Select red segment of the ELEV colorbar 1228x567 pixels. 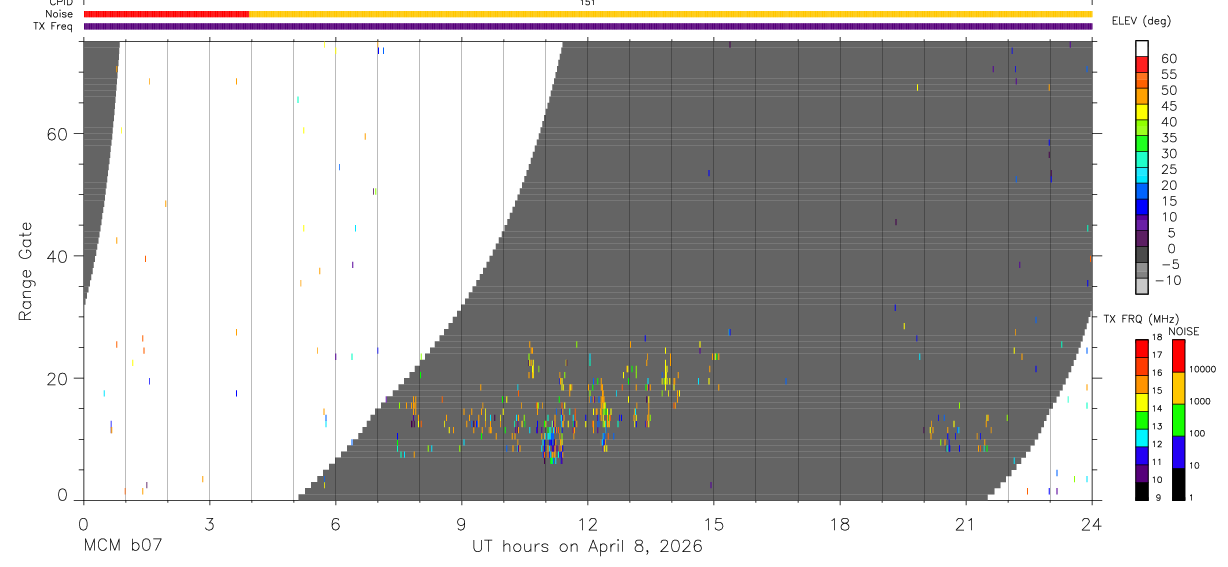(x=1142, y=65)
